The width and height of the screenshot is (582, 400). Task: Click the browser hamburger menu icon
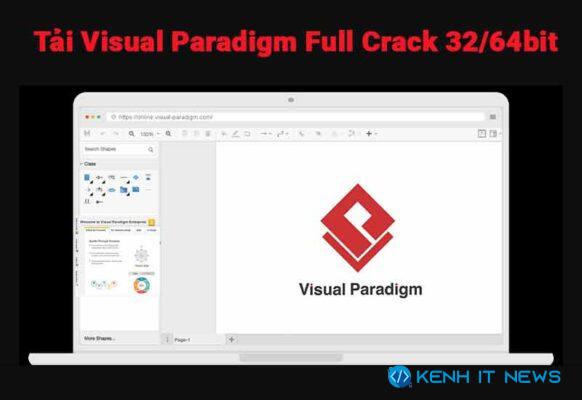[x=493, y=117]
